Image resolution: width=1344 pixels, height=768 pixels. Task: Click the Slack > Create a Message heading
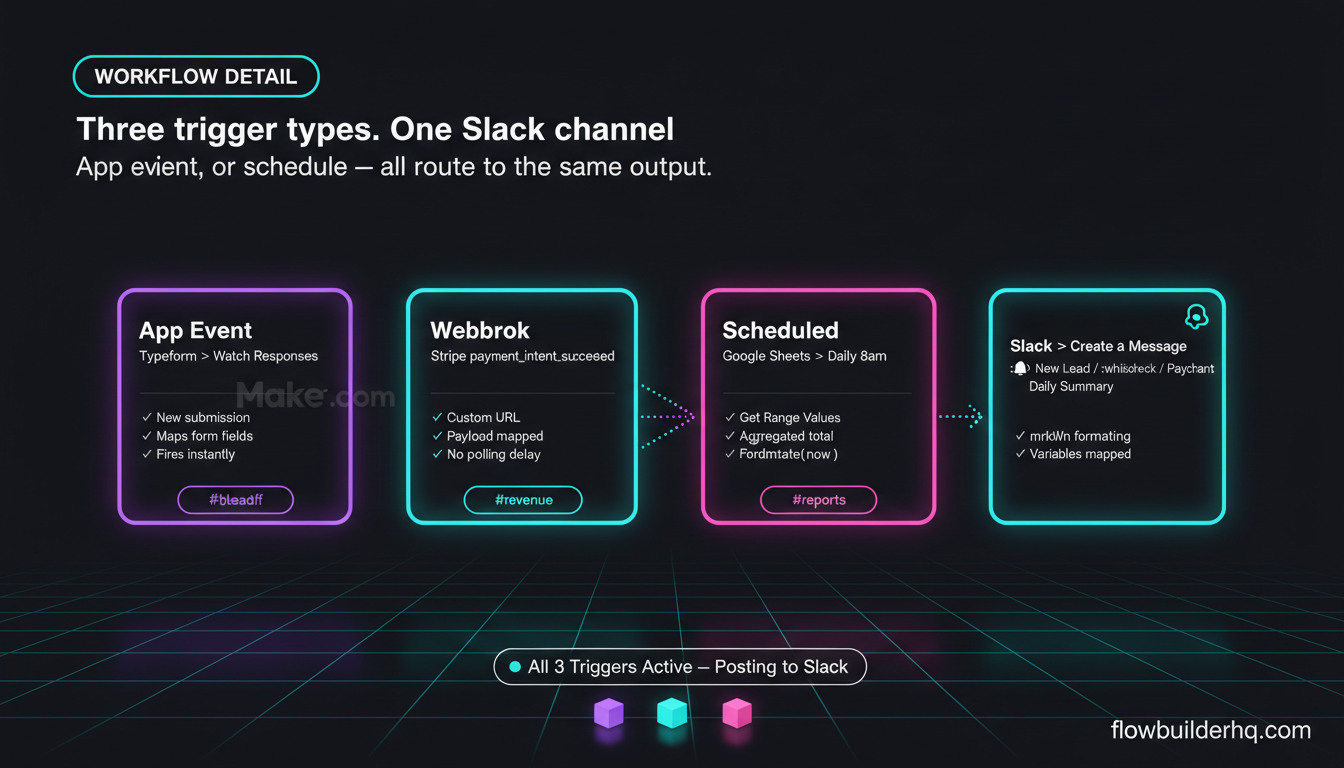point(1098,346)
